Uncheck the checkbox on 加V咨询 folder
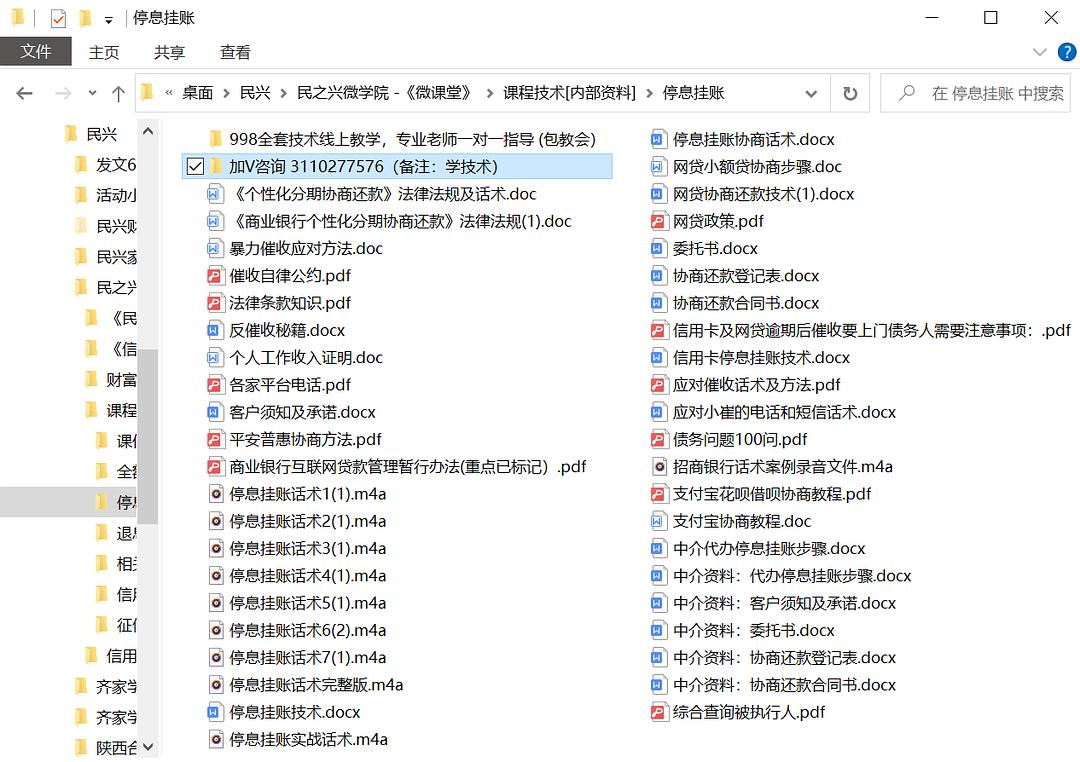 point(194,166)
